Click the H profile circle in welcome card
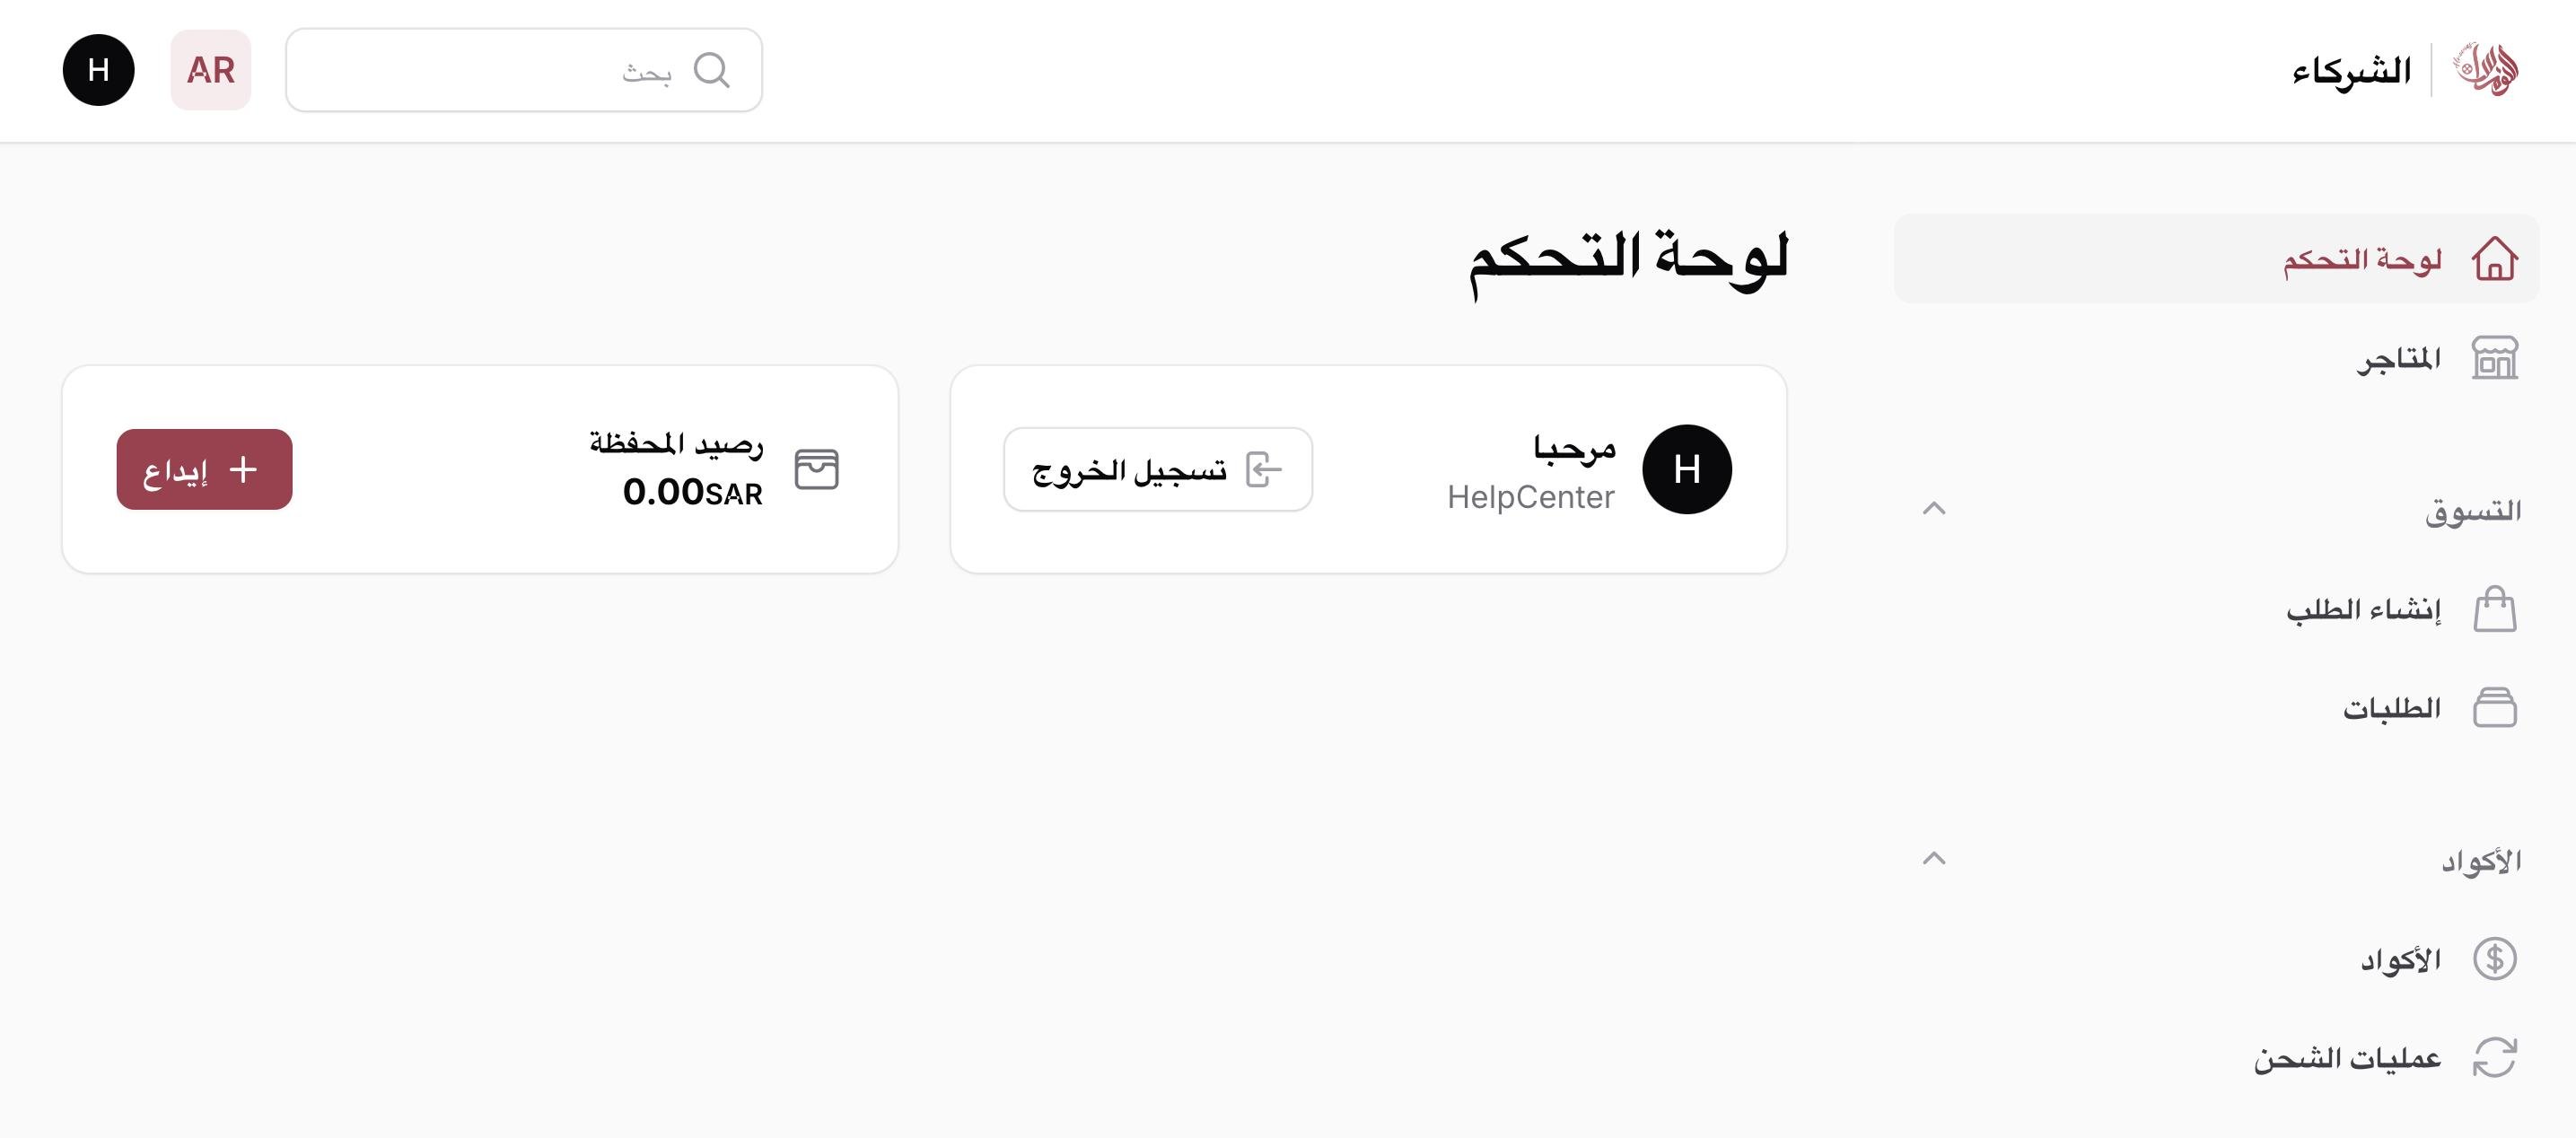 coord(1686,469)
